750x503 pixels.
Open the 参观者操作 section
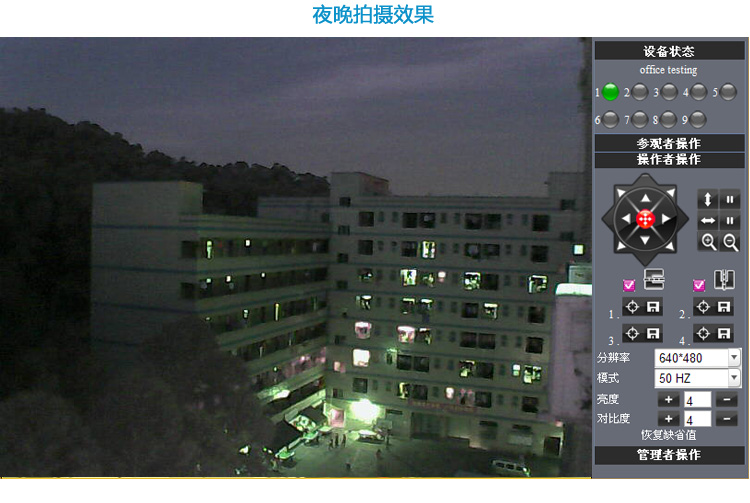(668, 143)
